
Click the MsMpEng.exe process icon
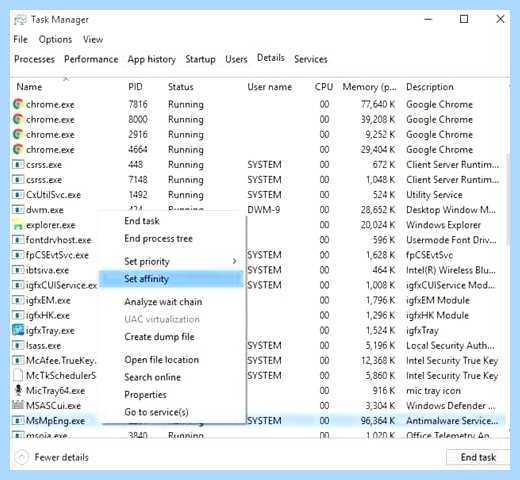point(18,421)
